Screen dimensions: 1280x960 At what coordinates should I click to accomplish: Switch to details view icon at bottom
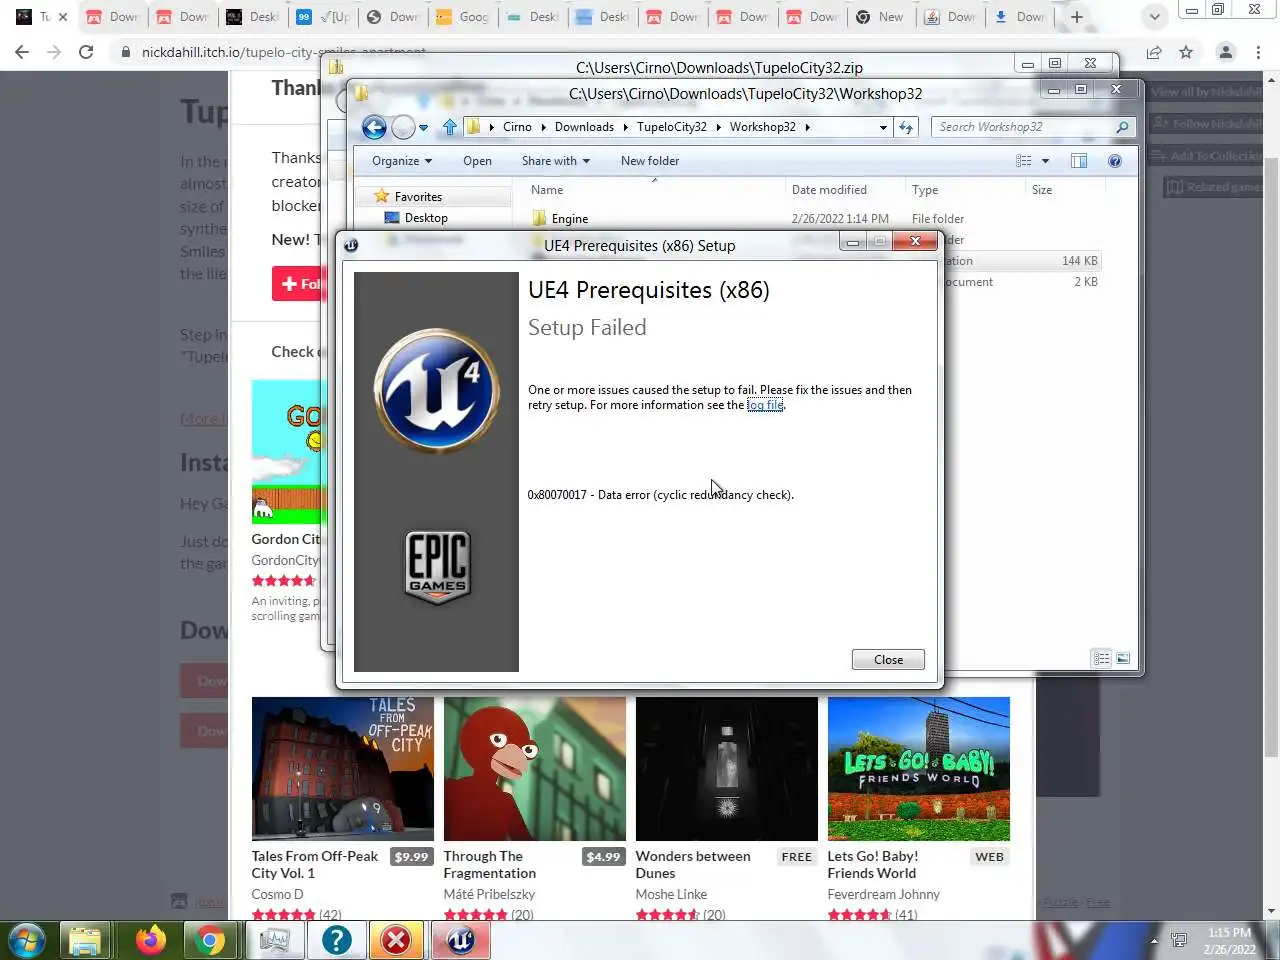point(1101,658)
